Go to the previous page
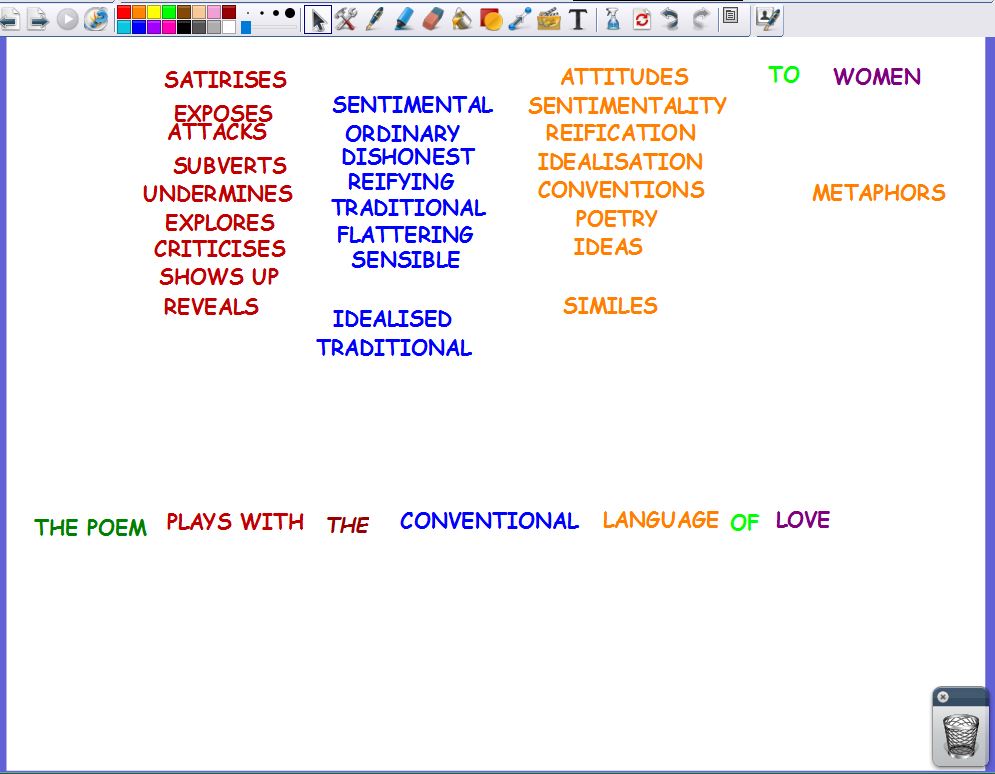The image size is (995, 774). click(x=10, y=19)
